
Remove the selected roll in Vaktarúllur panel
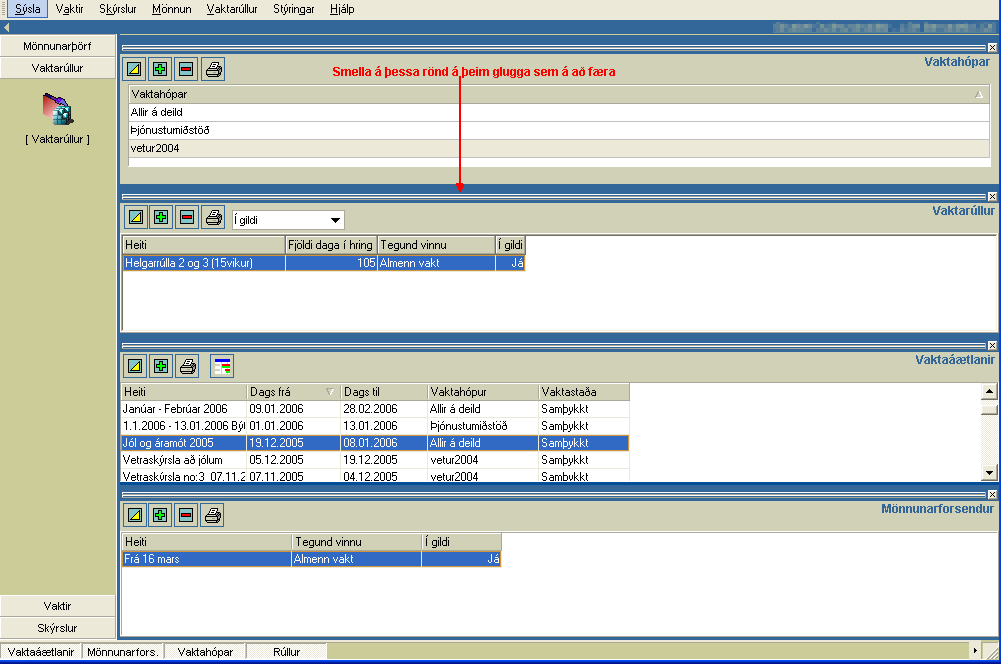click(x=187, y=217)
